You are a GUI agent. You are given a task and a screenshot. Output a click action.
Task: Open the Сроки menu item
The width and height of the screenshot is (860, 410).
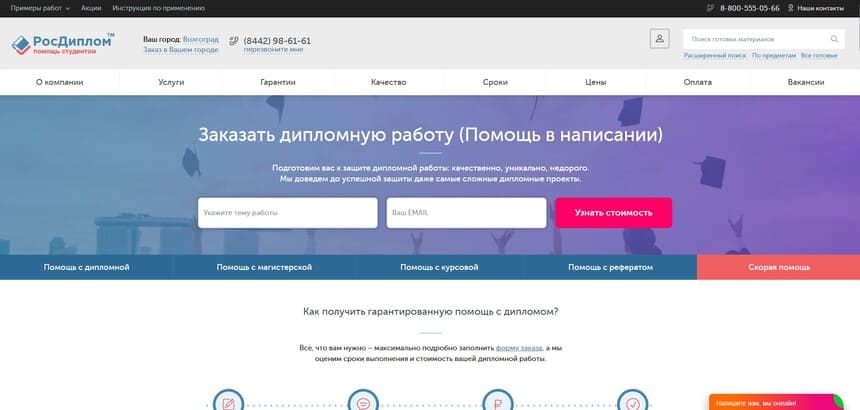[x=495, y=82]
